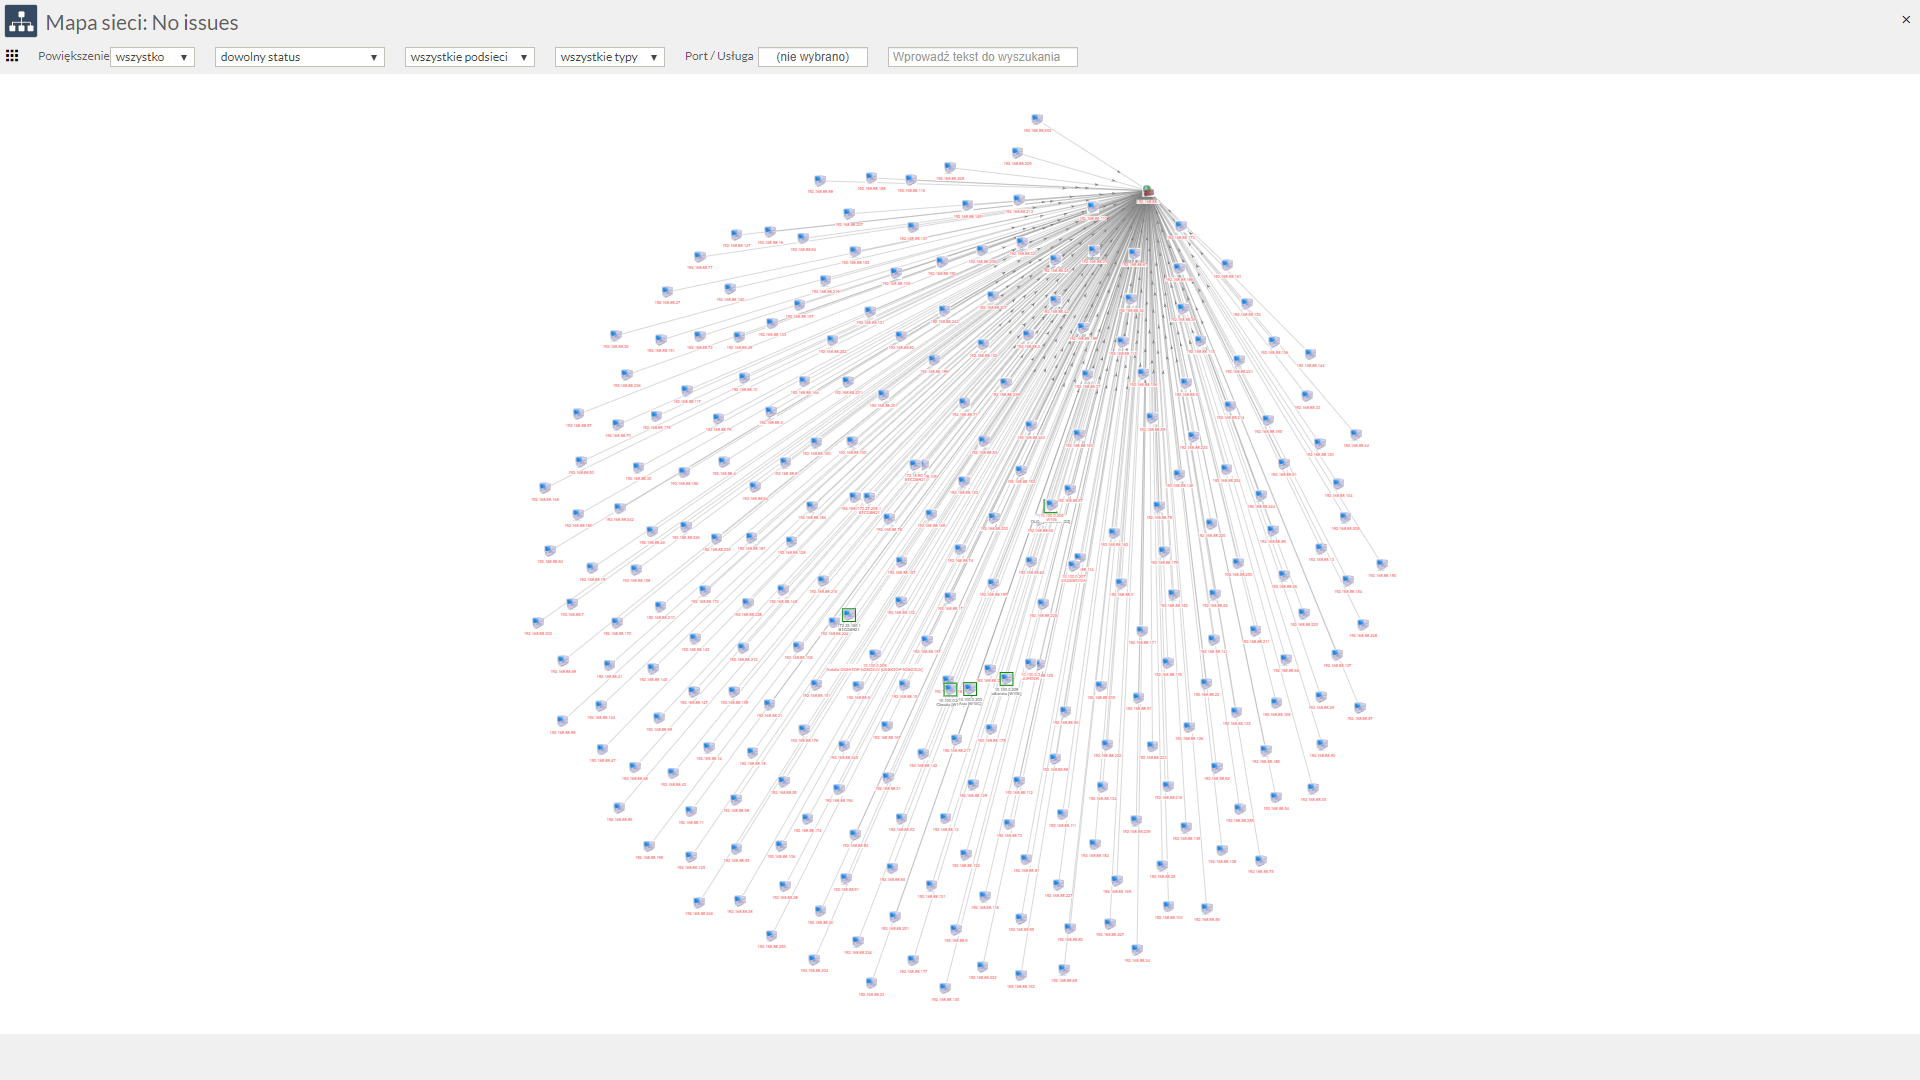Click the network map header icon
The width and height of the screenshot is (1920, 1080).
[x=21, y=21]
